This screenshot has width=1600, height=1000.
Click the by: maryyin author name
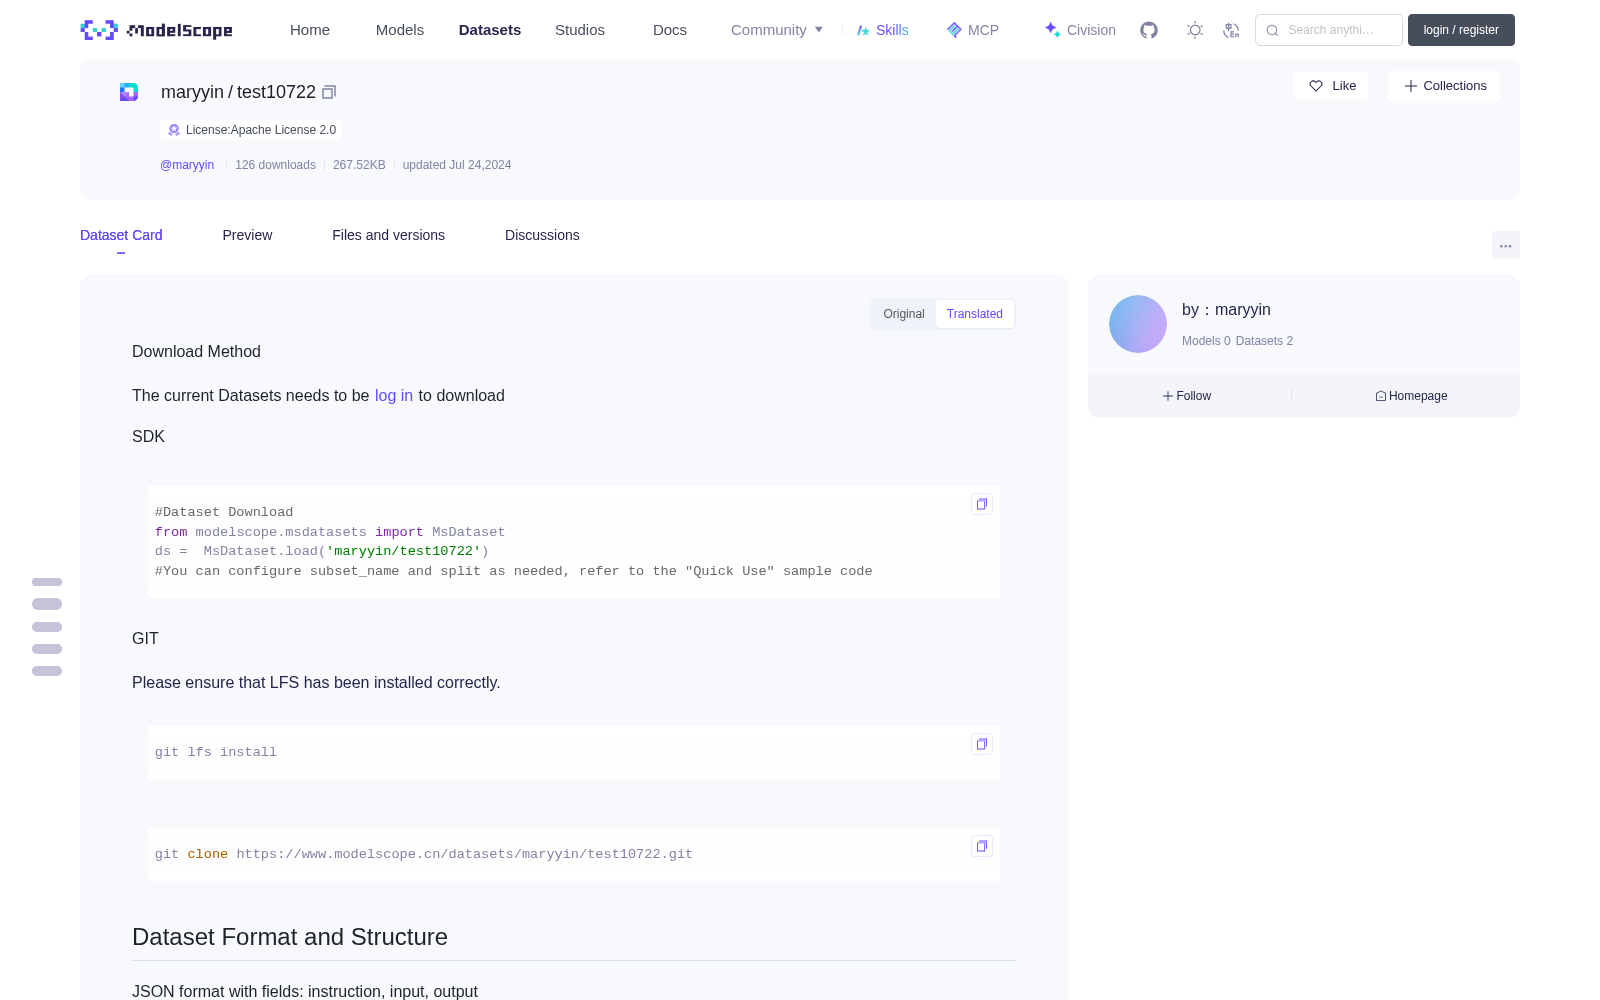(x=1226, y=310)
